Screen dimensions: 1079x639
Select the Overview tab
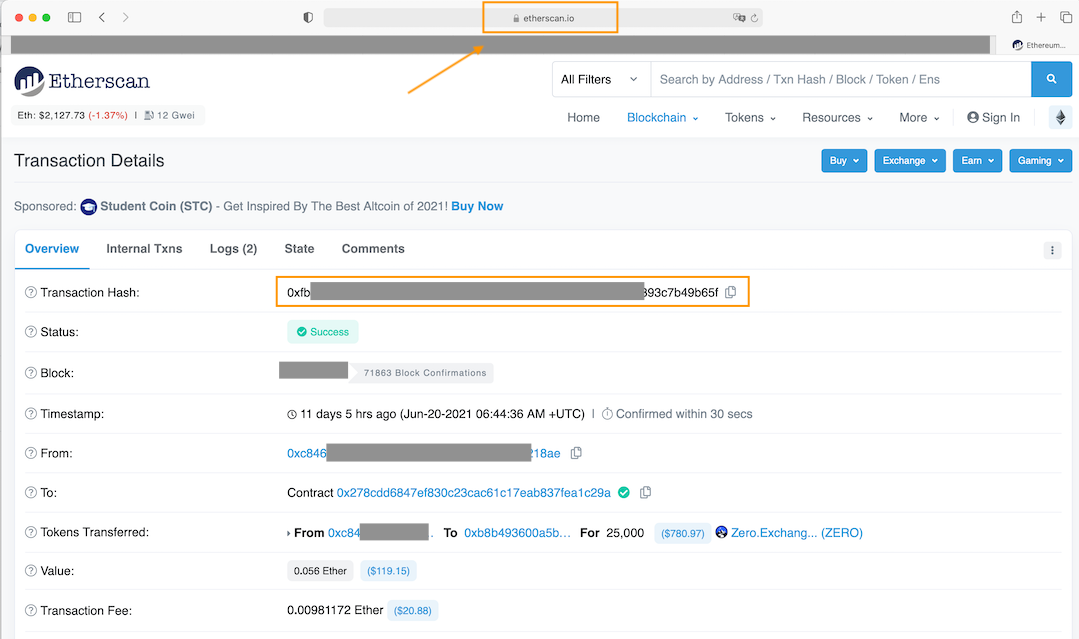(52, 249)
